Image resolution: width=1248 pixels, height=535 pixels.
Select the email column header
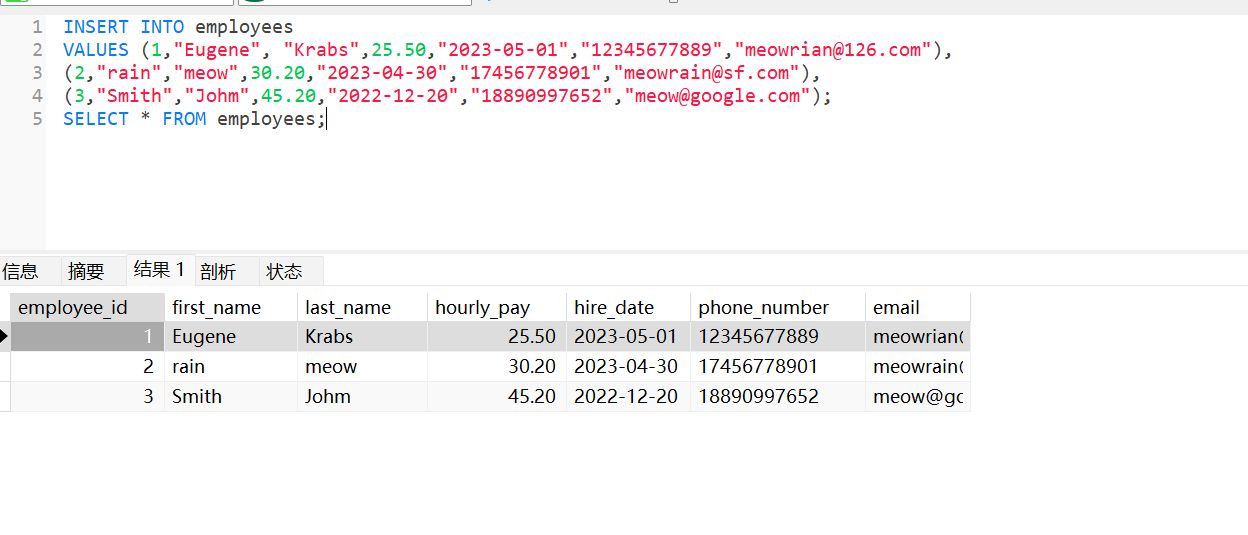(x=897, y=307)
